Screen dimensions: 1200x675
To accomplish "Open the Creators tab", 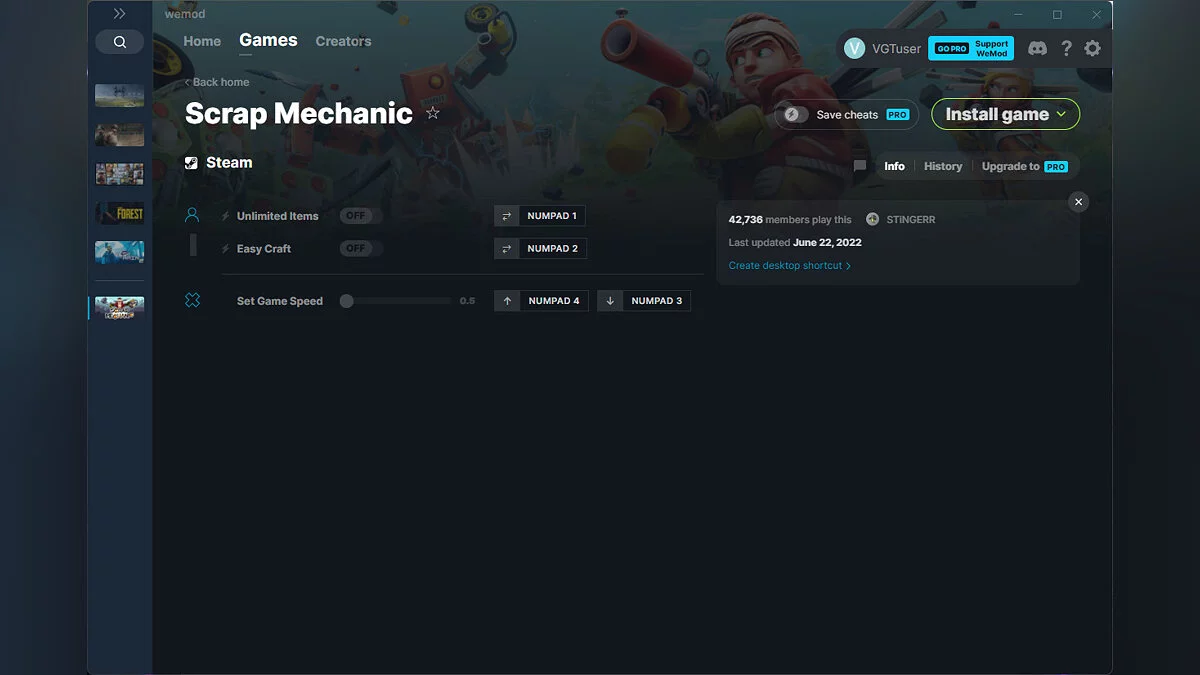I will point(343,41).
